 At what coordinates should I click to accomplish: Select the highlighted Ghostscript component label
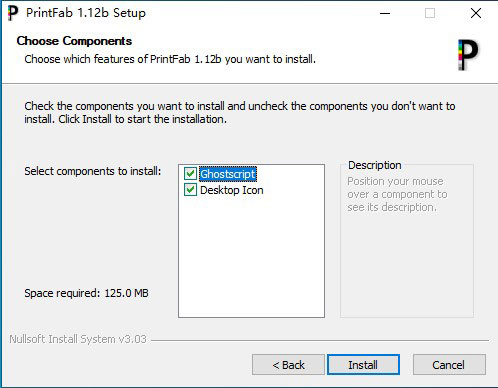click(x=228, y=174)
